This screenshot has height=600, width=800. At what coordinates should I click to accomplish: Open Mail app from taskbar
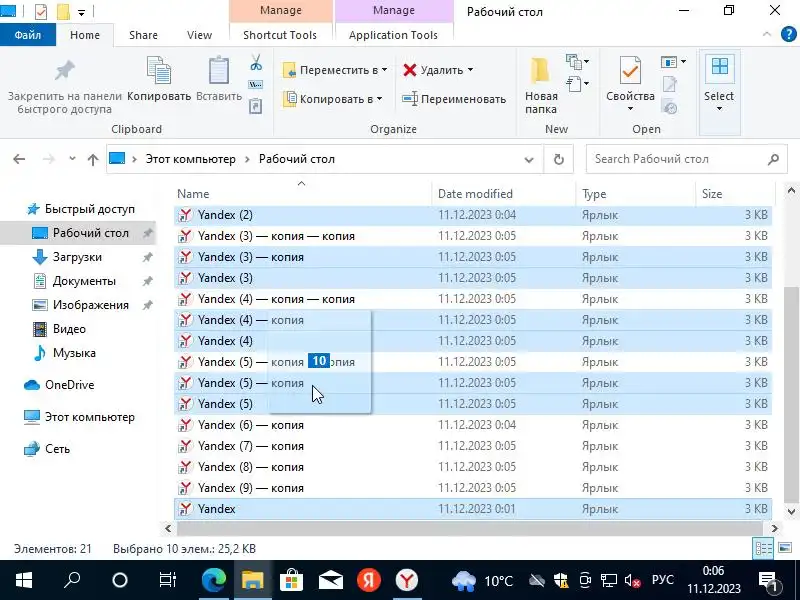(330, 581)
